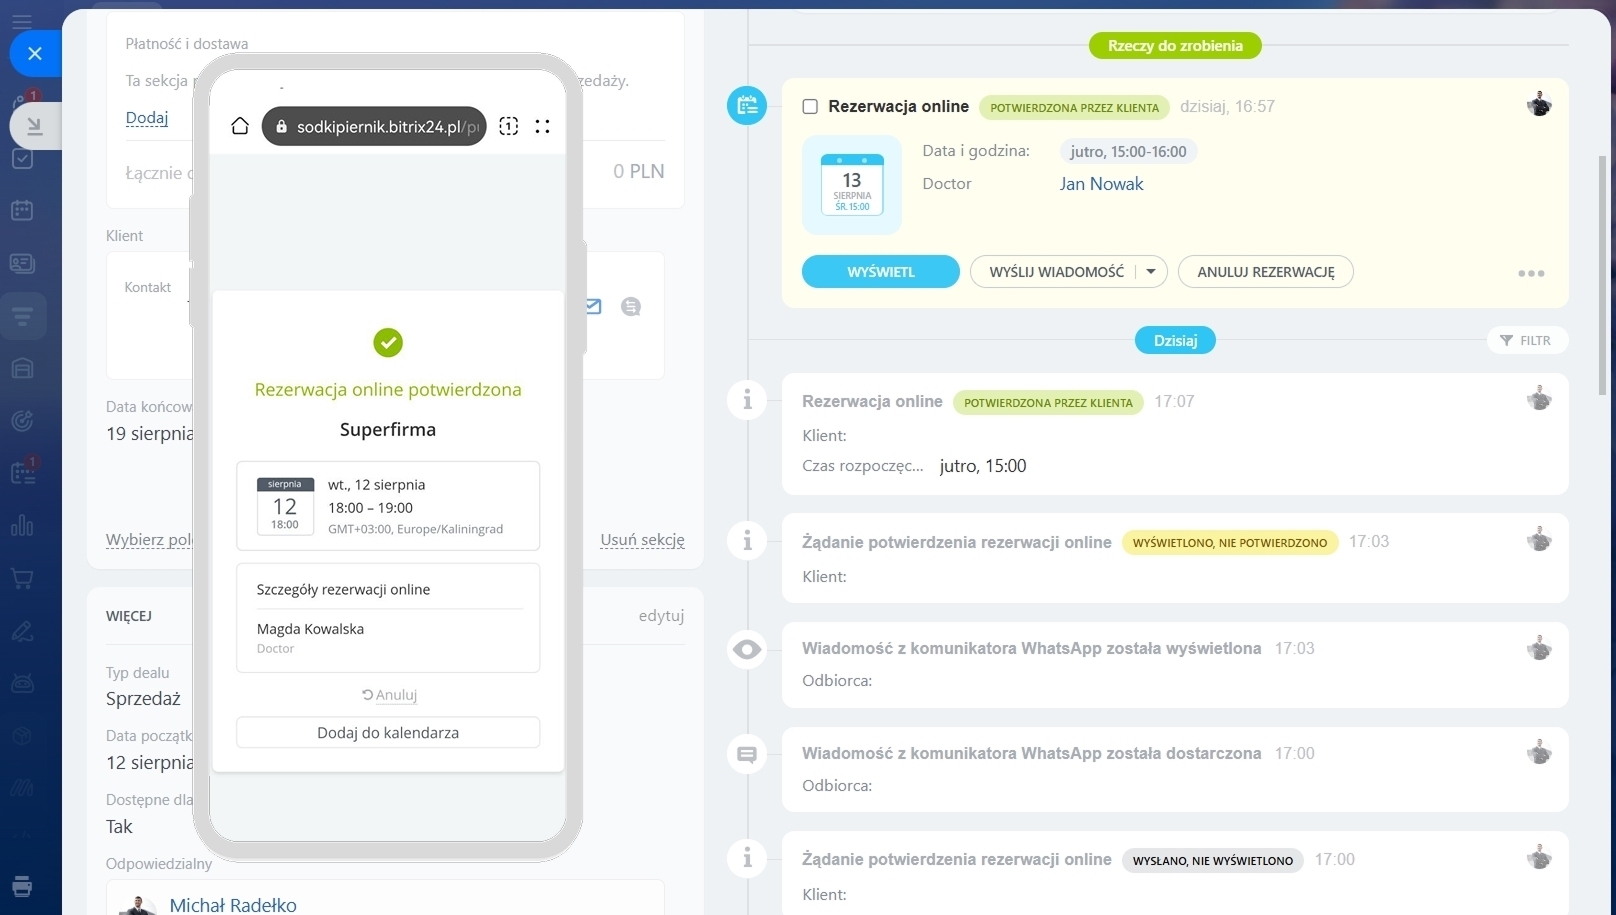Screen dimensions: 1616x915
Task: Open the Tasks checkmark icon in sidebar
Action: point(22,159)
